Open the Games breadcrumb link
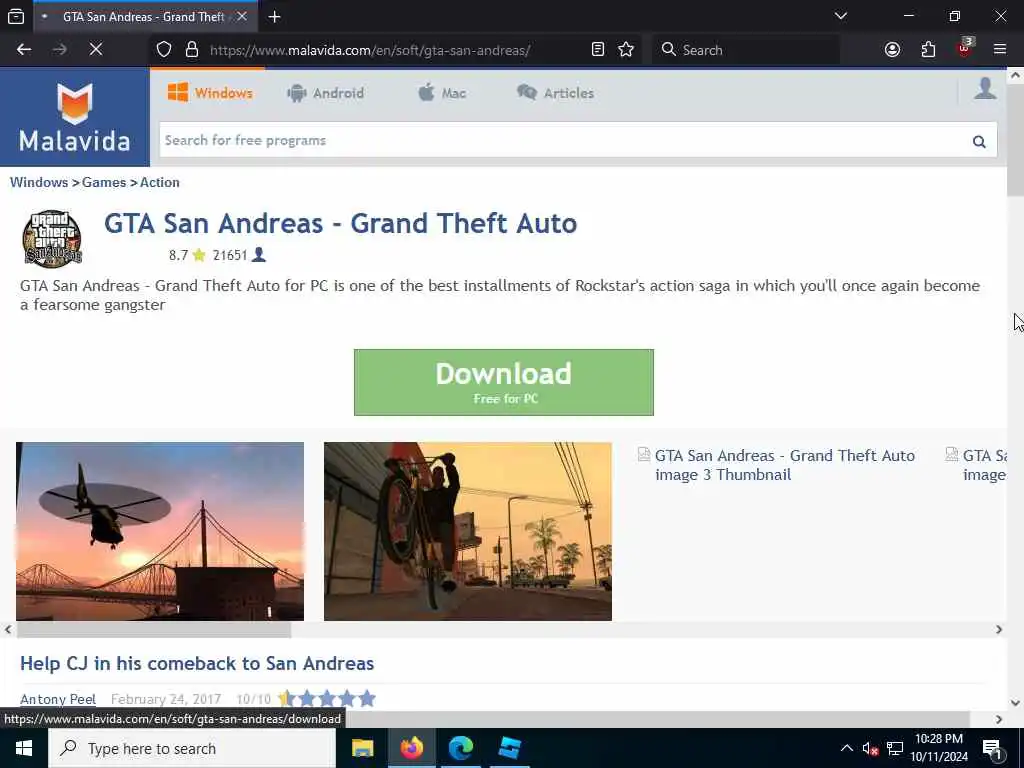1024x768 pixels. point(104,182)
